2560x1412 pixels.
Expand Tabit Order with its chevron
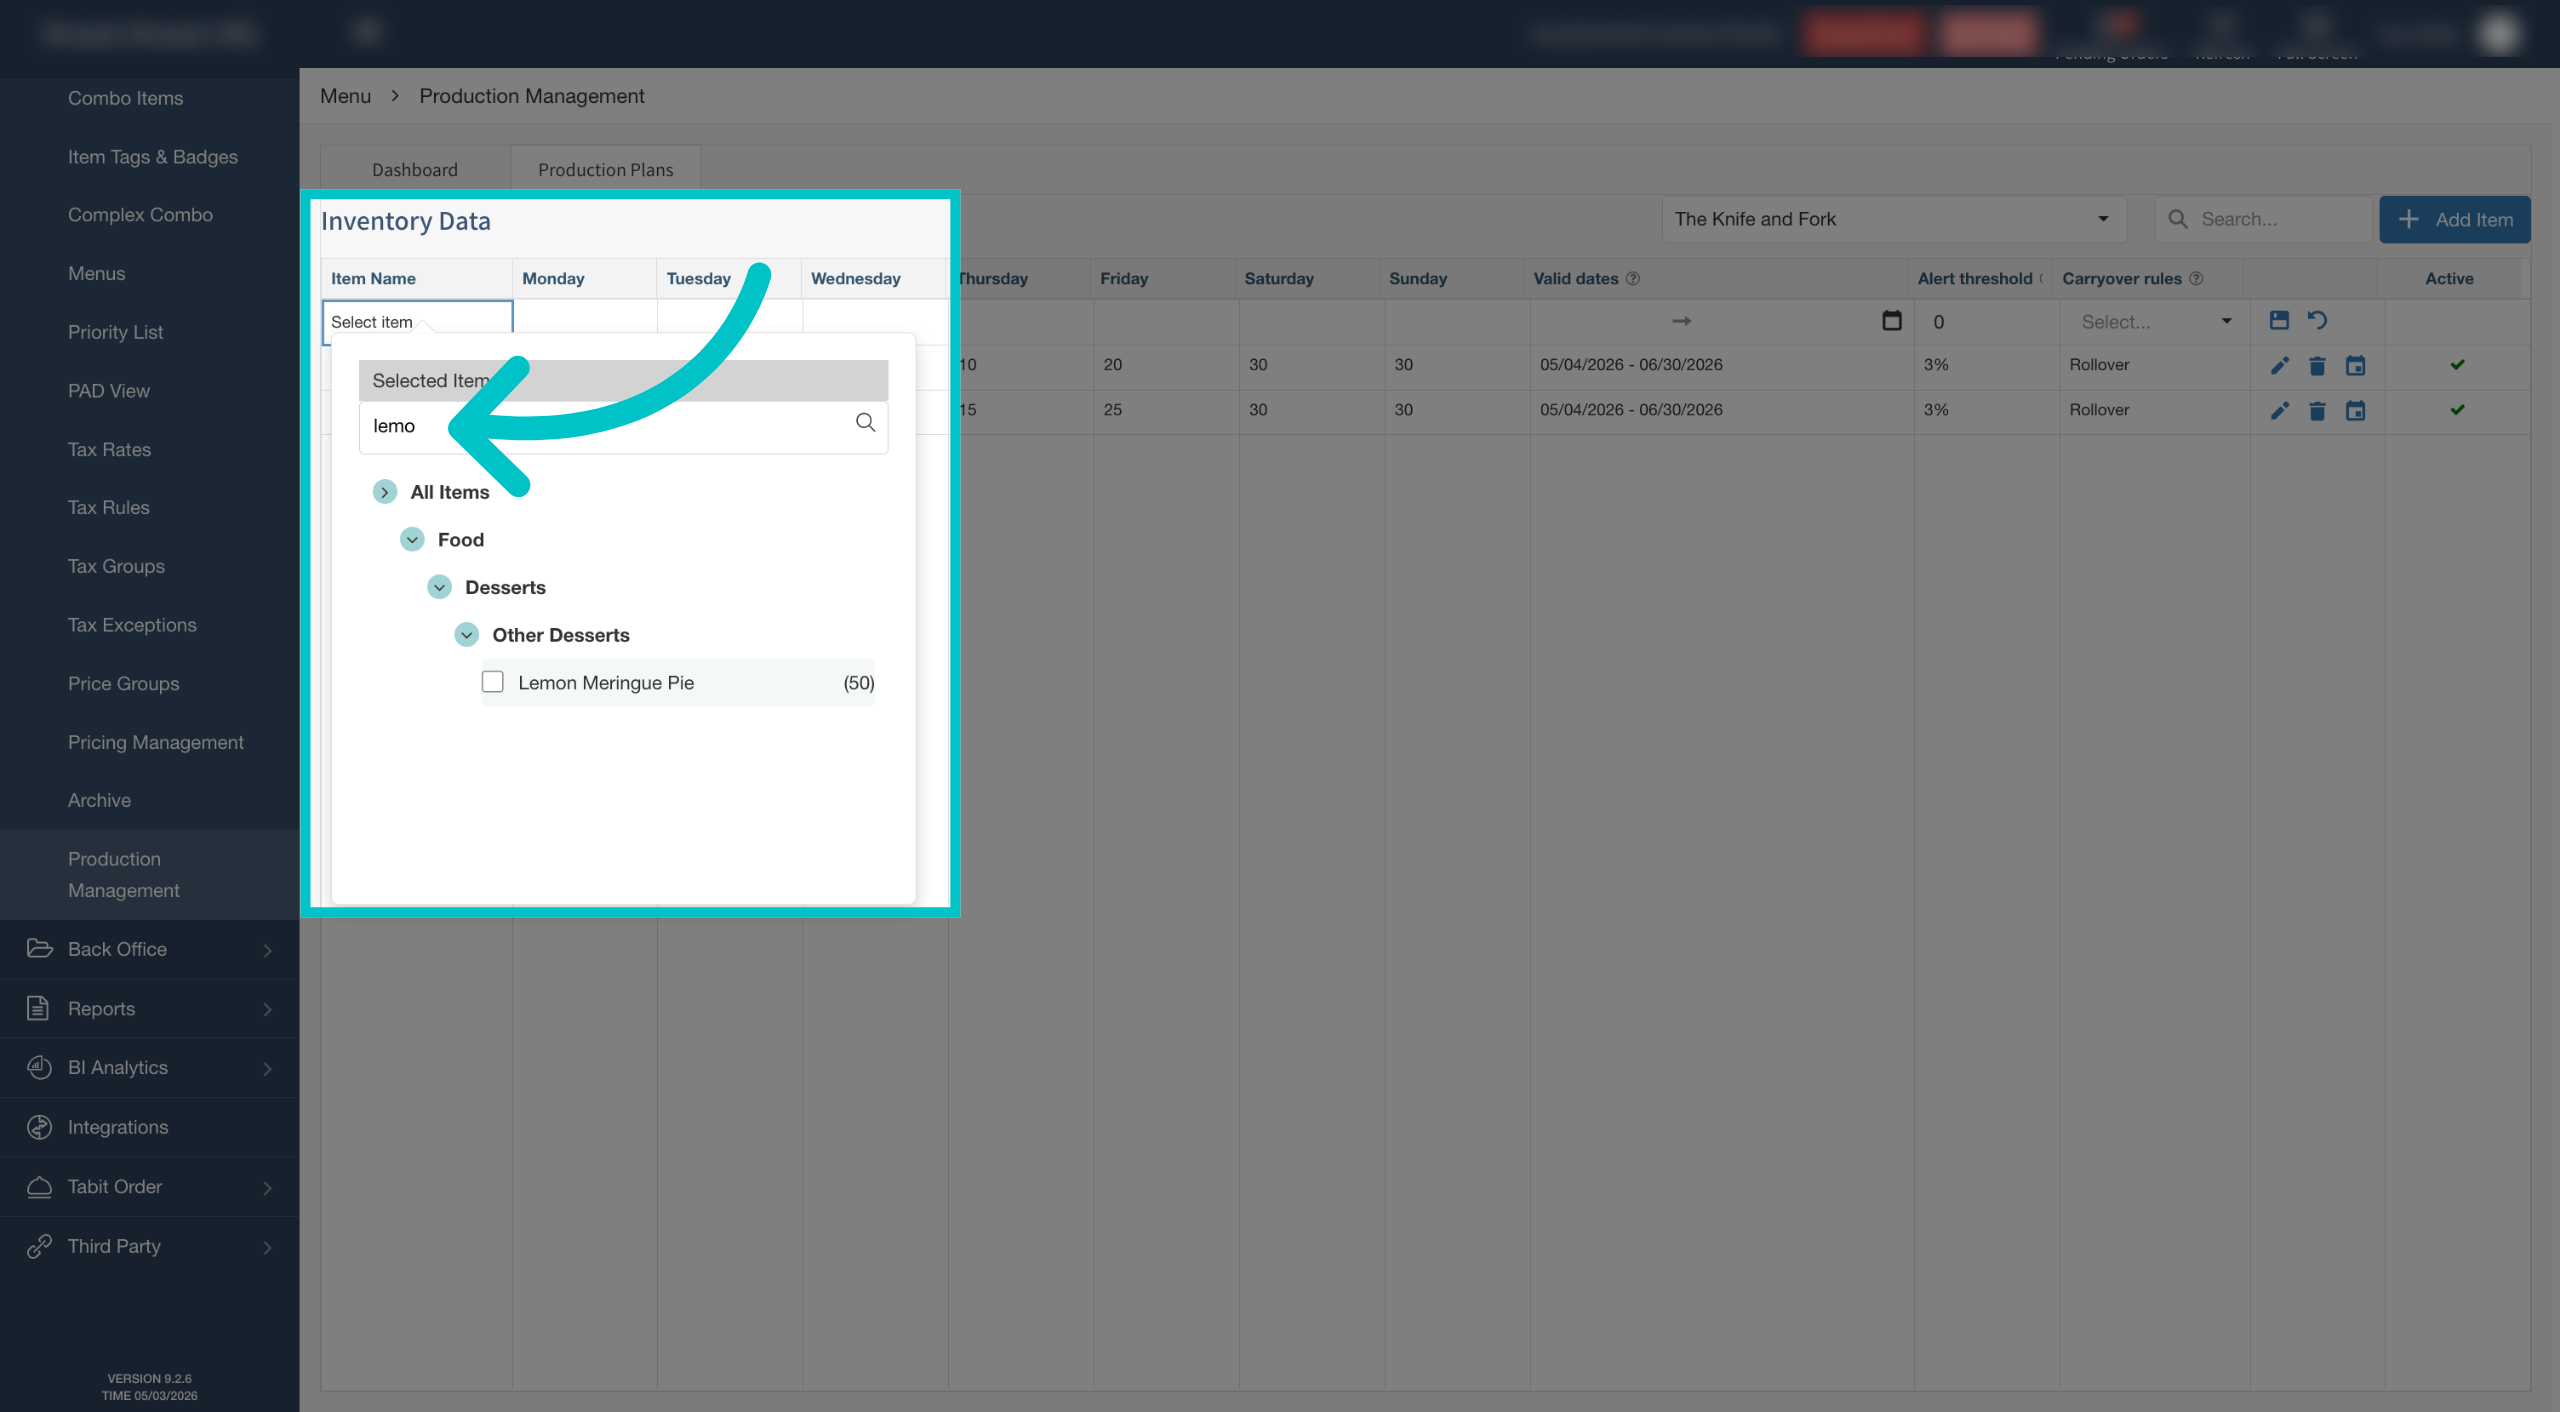(x=267, y=1188)
